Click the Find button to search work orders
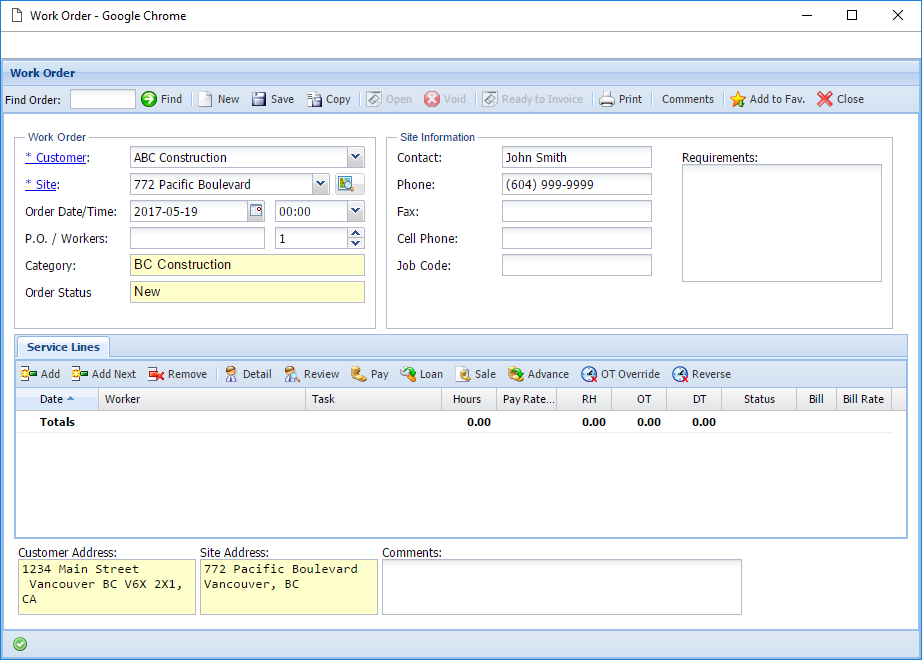The width and height of the screenshot is (922, 660). pyautogui.click(x=162, y=99)
